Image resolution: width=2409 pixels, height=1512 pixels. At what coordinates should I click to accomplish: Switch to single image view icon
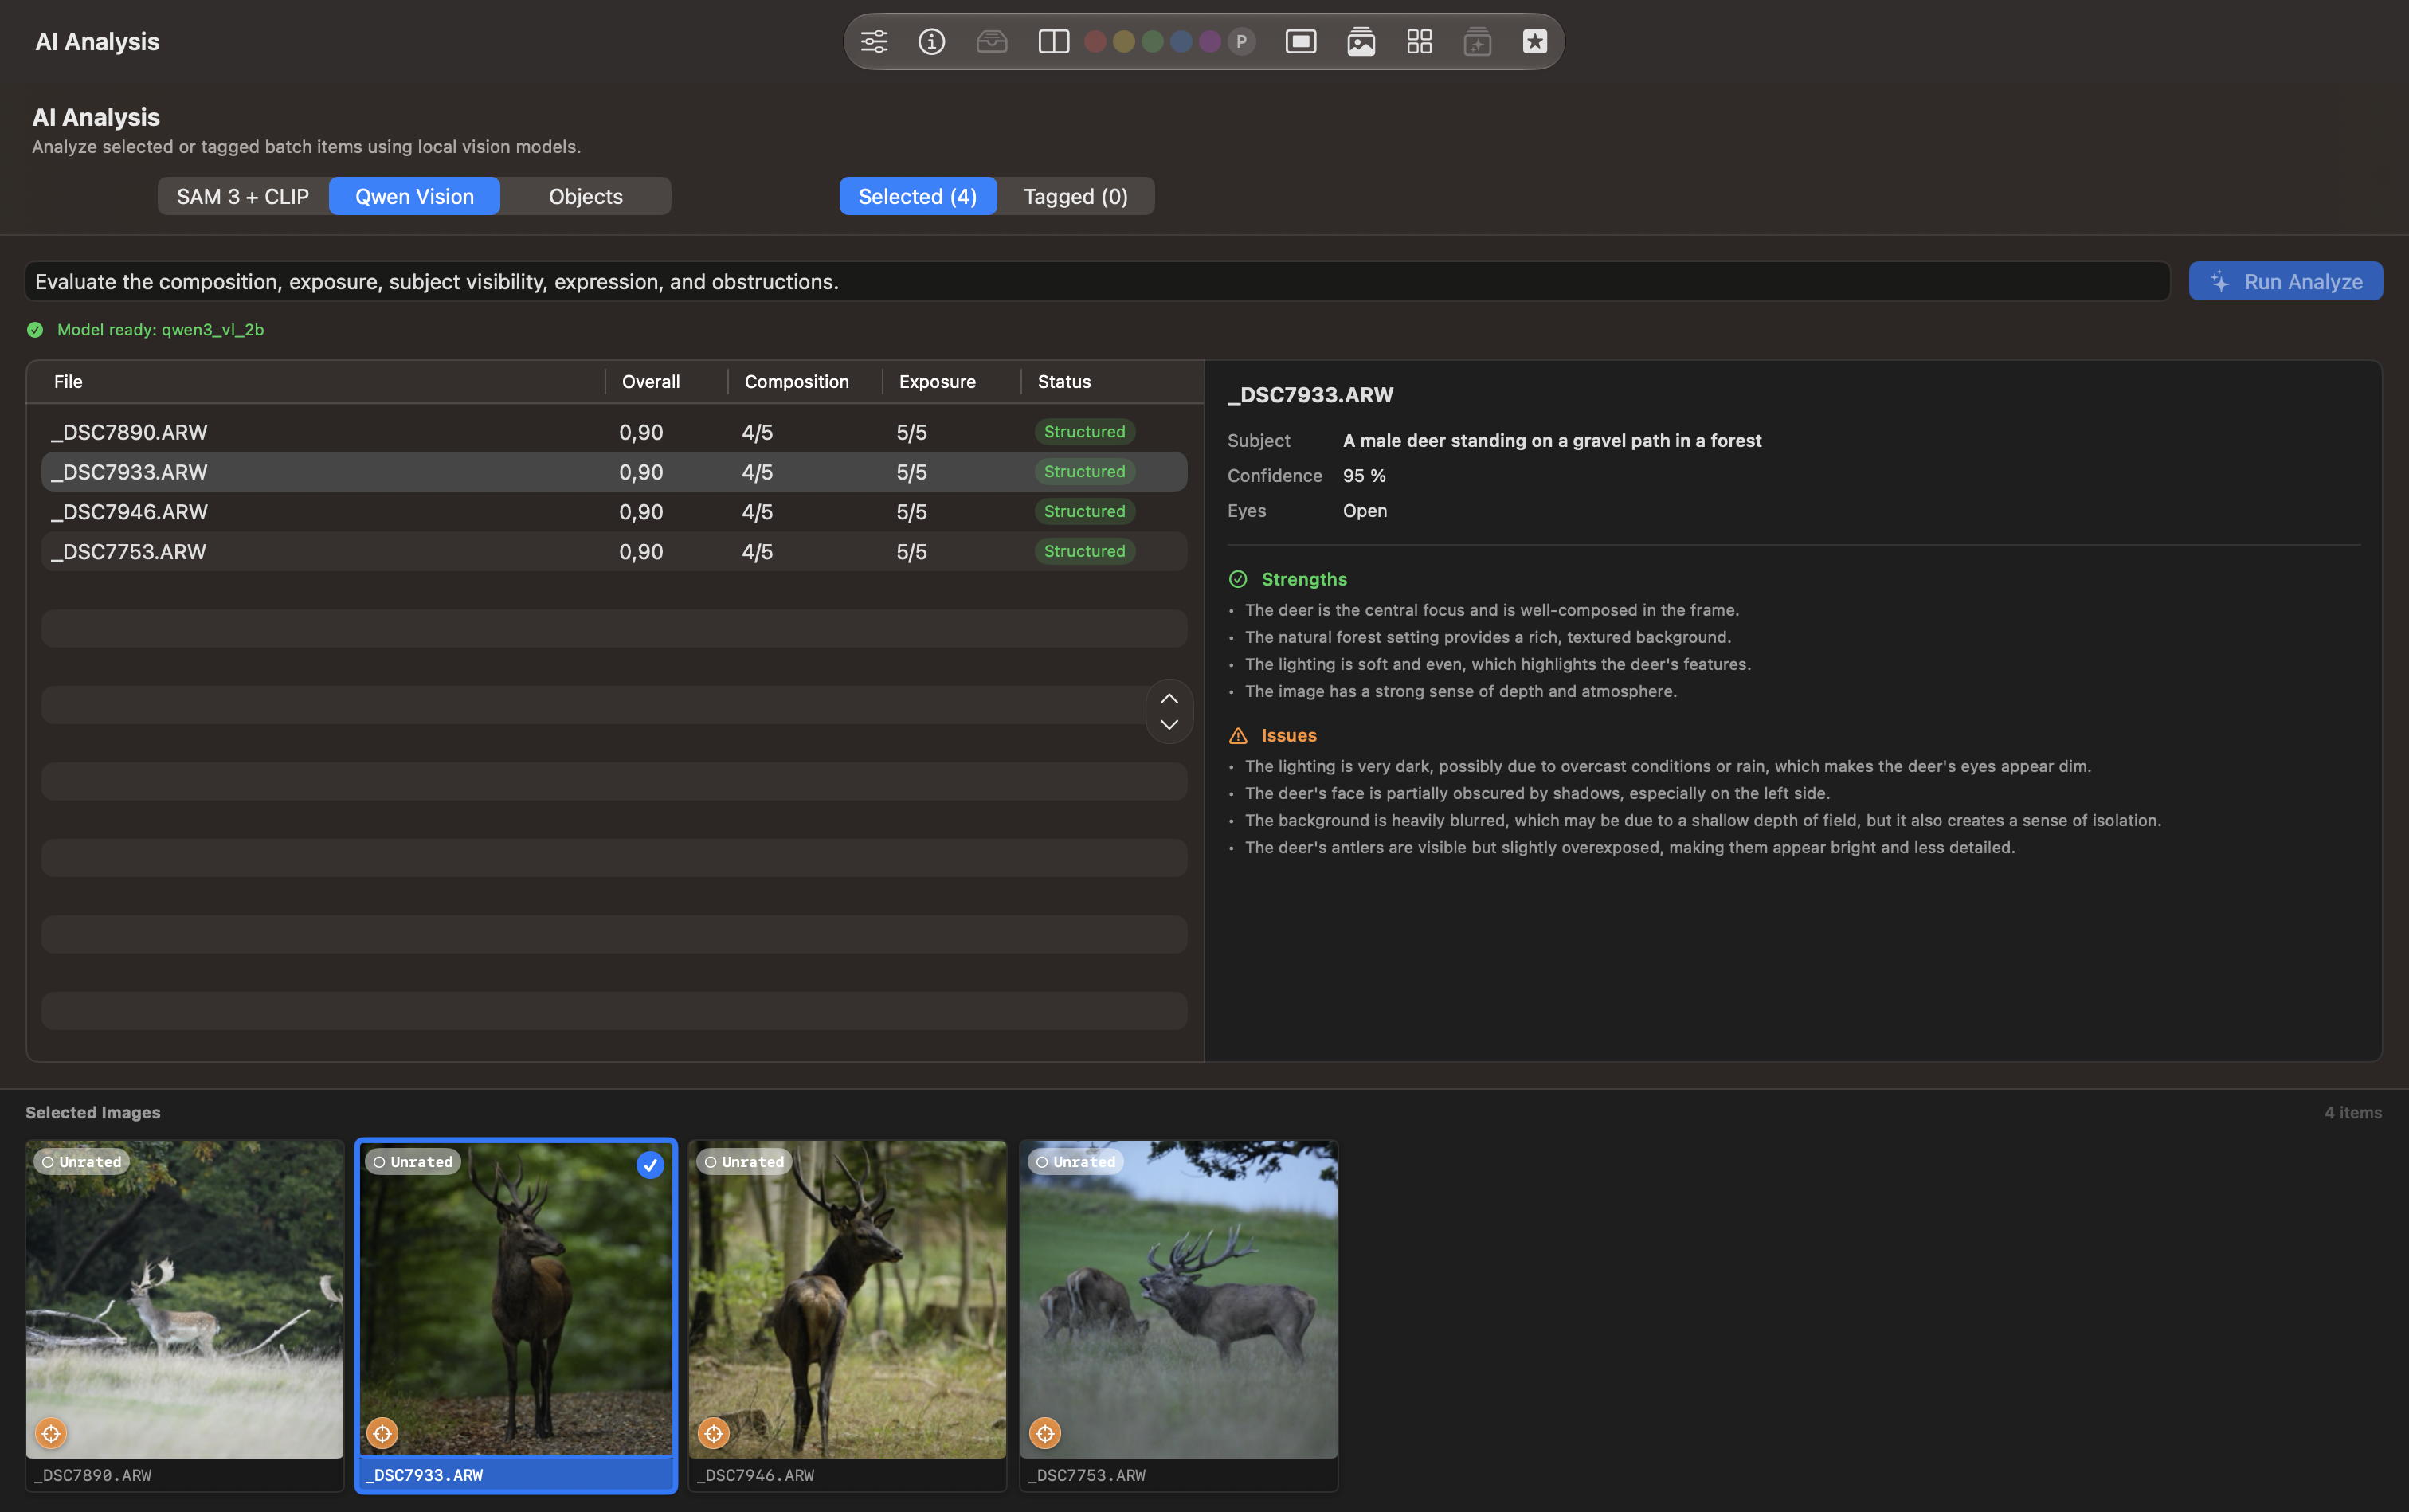1300,41
